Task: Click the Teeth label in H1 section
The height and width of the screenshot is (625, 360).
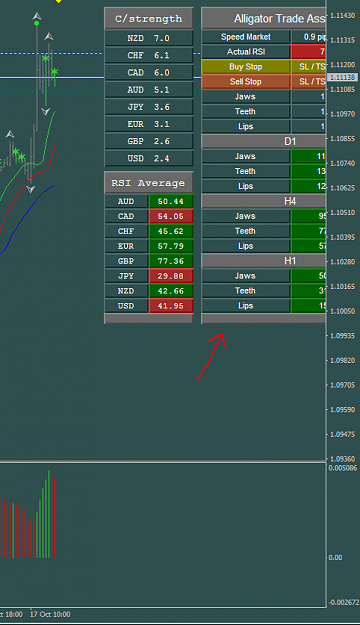Action: (246, 291)
